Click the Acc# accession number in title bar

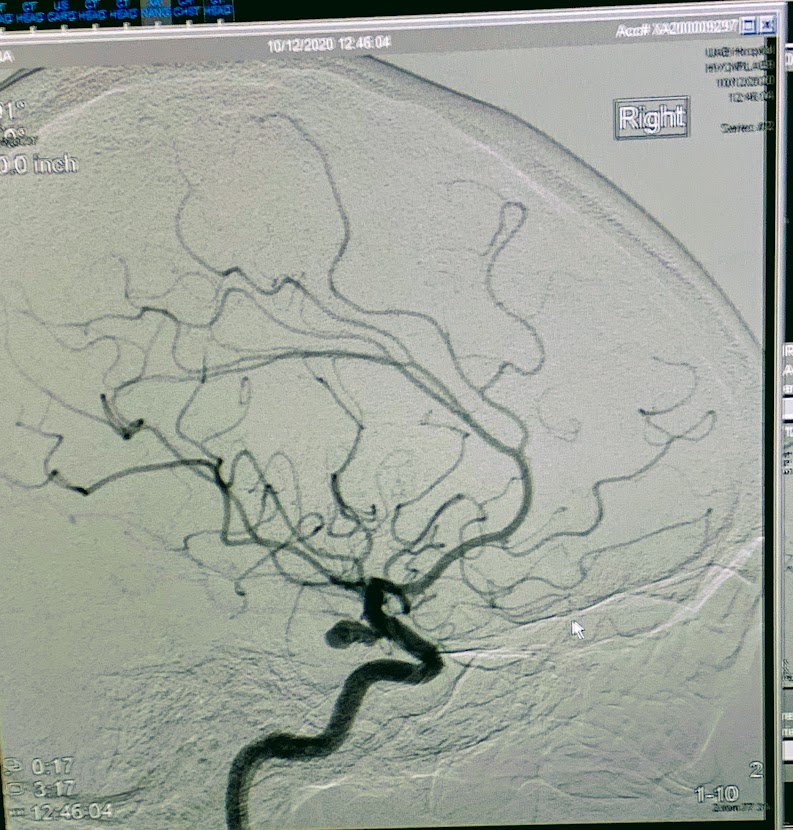[x=678, y=30]
